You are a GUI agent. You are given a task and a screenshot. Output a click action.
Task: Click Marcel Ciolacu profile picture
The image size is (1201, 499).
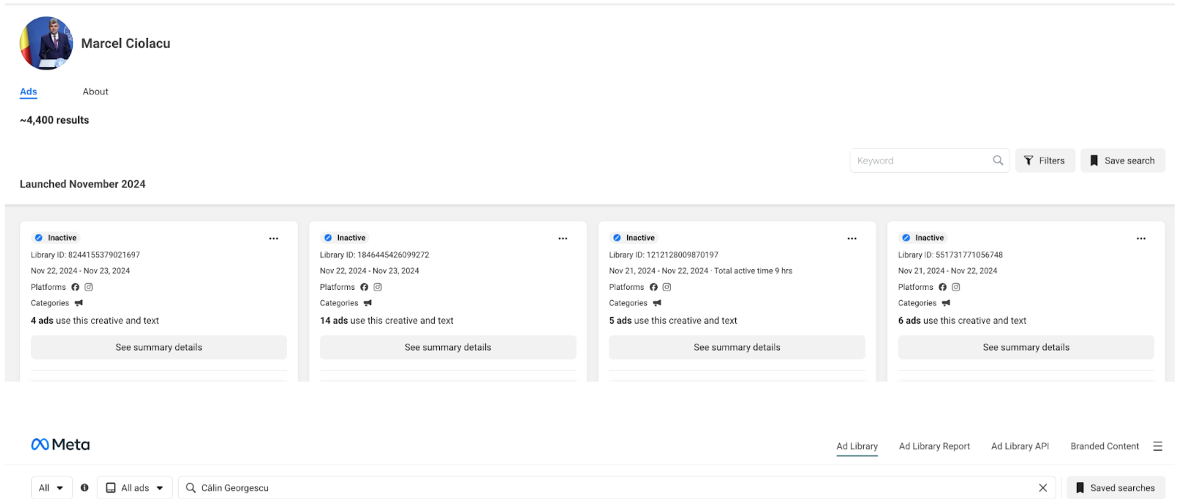46,43
